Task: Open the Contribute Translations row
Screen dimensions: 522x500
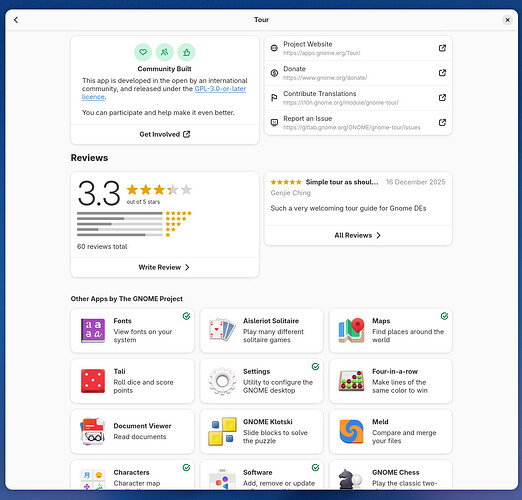Action: 358,98
